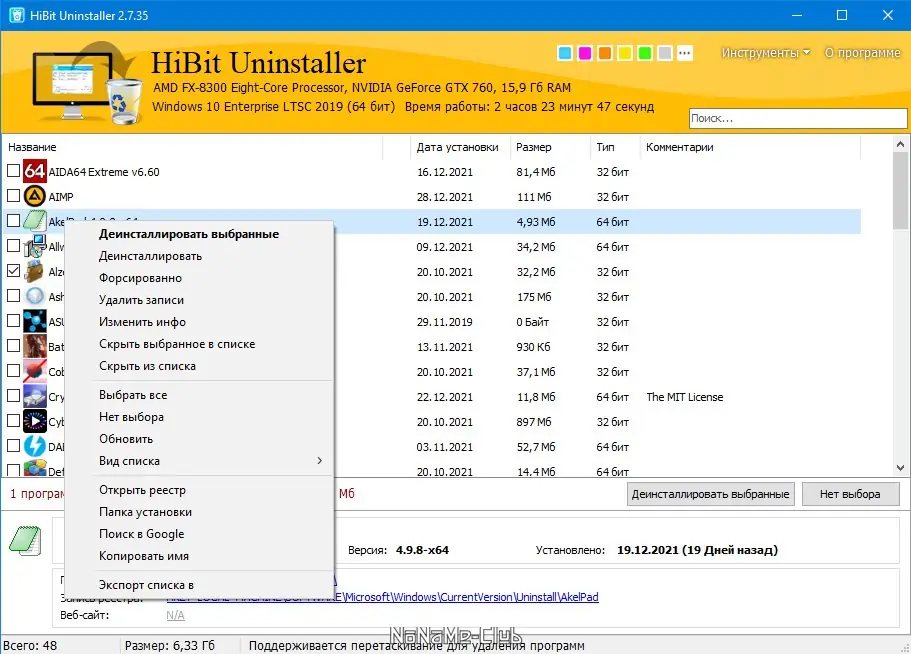
Task: Click The MIT License comment cell
Action: pyautogui.click(x=685, y=397)
